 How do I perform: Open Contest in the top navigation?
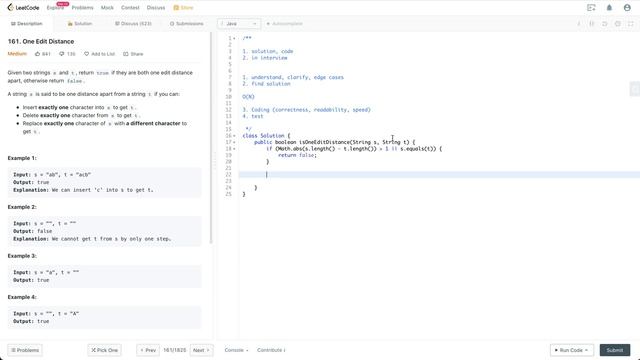click(x=130, y=8)
